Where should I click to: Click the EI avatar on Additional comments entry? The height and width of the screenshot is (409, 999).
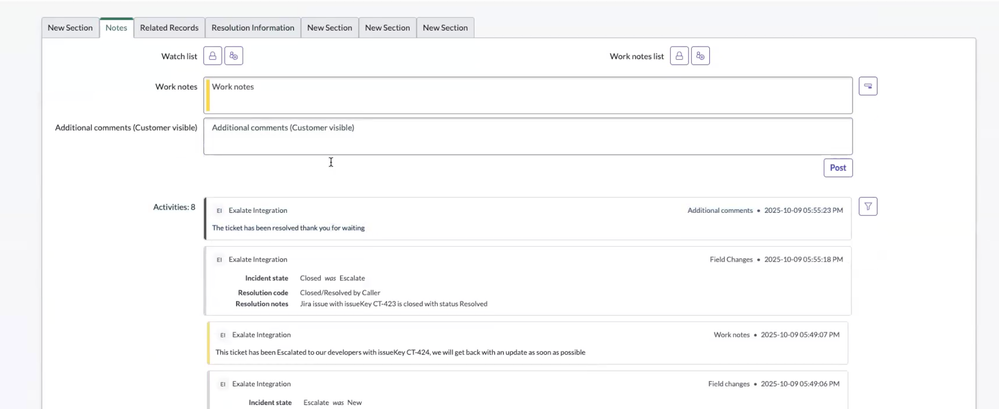(219, 210)
